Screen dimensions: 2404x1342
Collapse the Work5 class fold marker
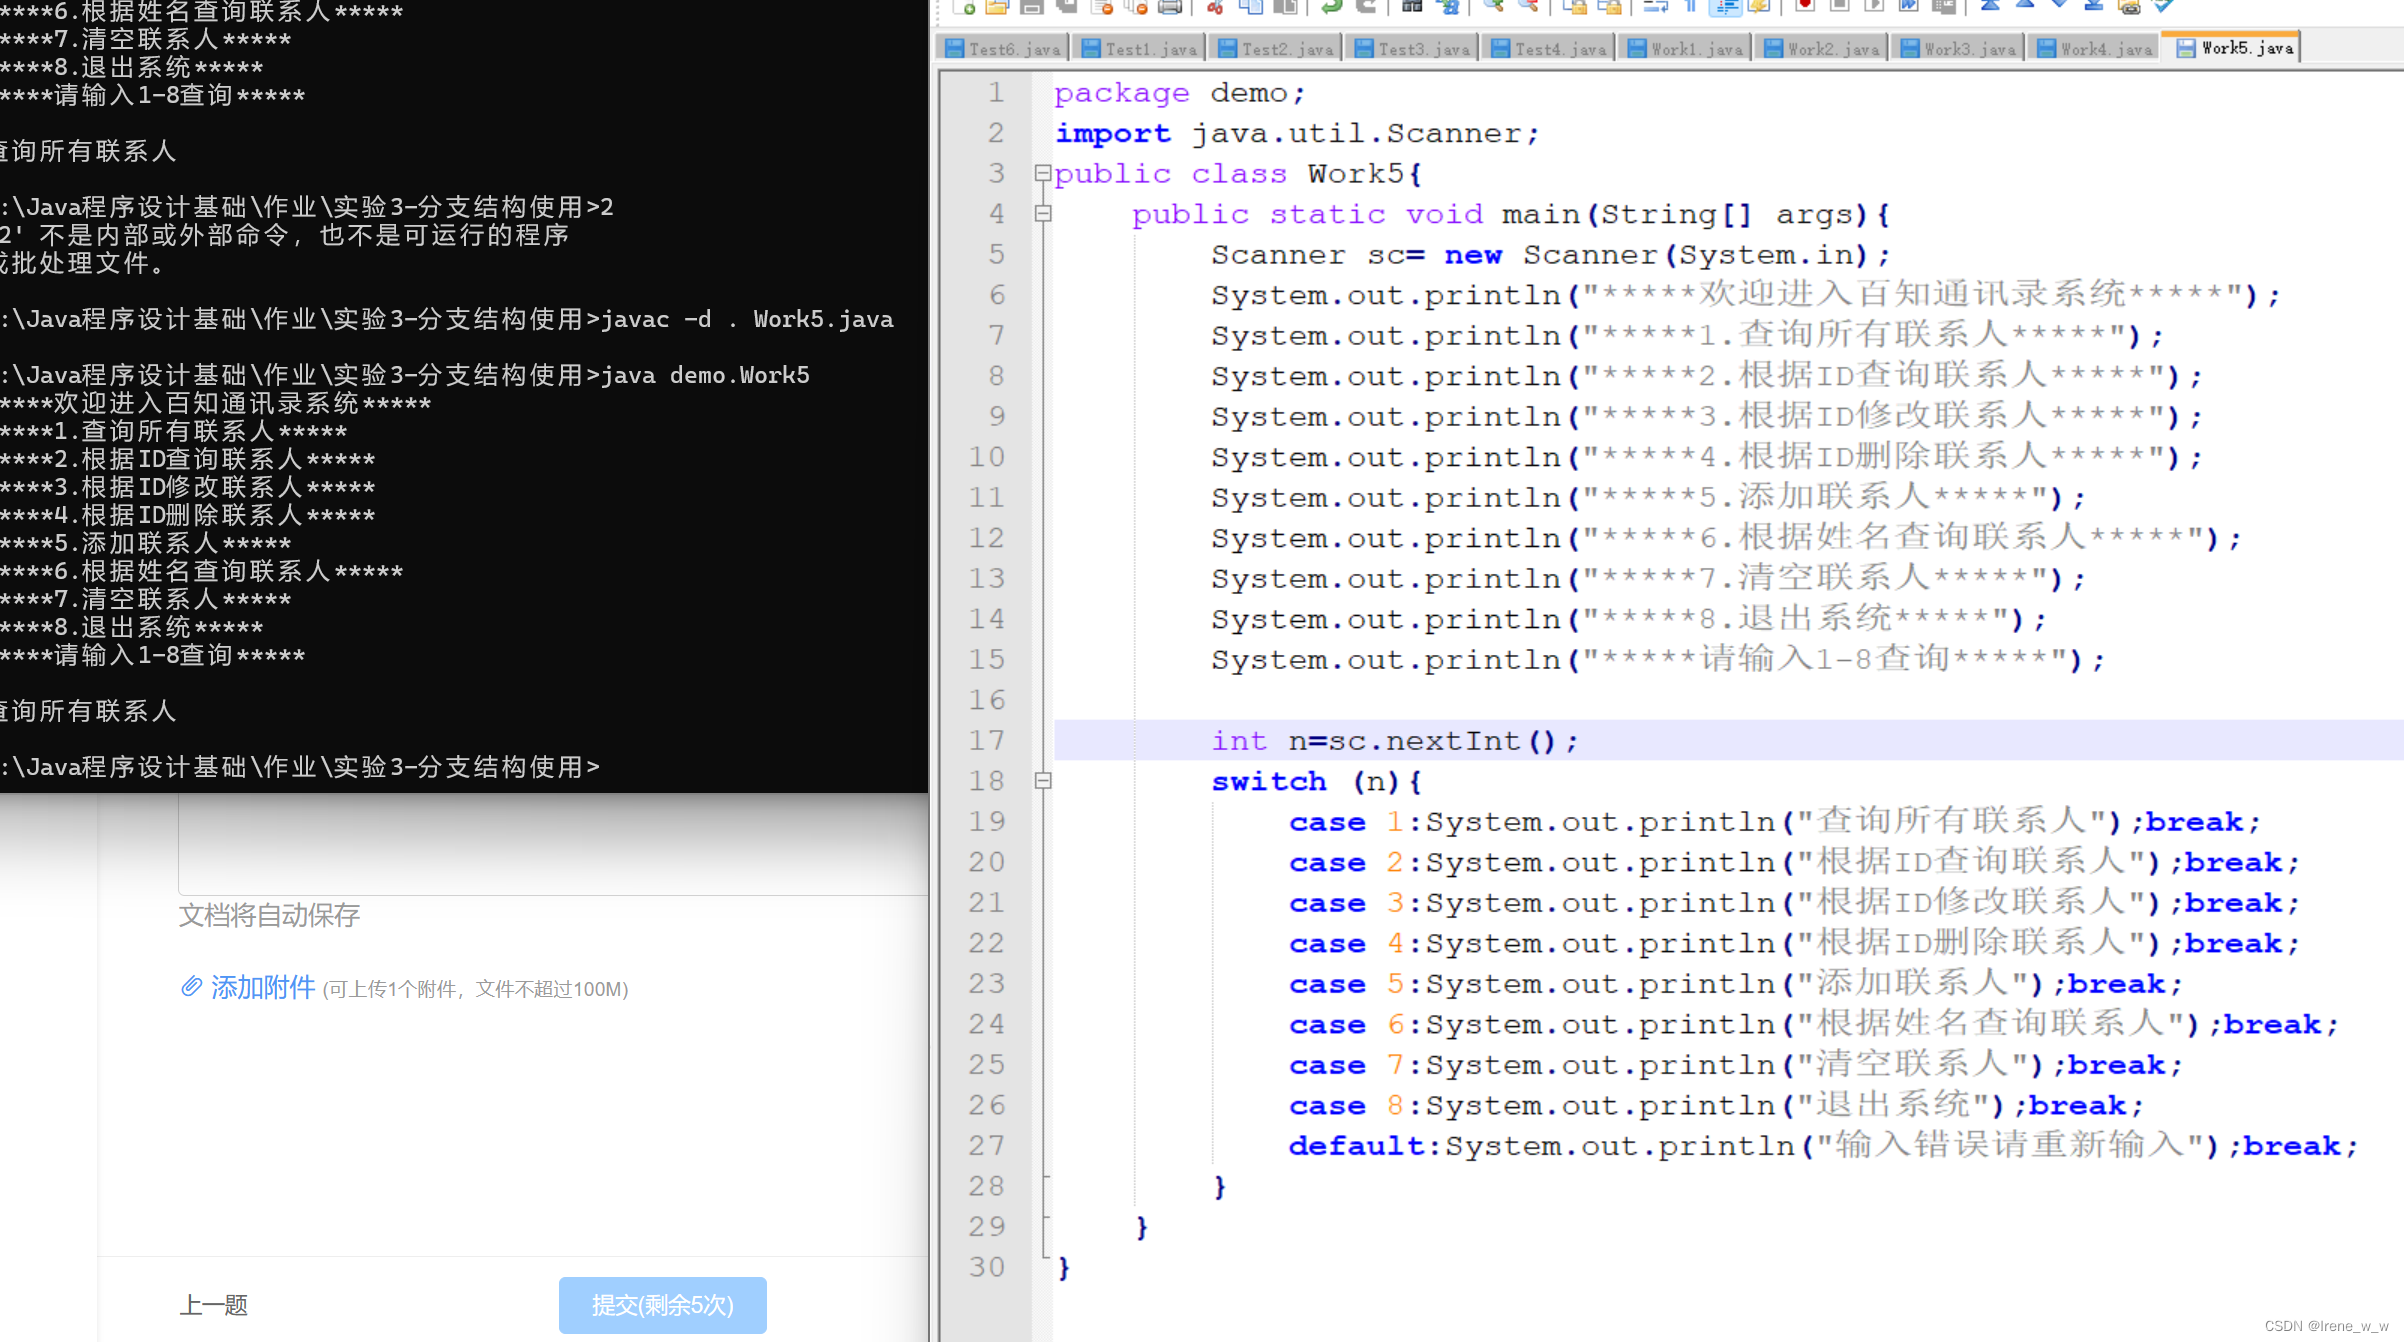pyautogui.click(x=1043, y=173)
